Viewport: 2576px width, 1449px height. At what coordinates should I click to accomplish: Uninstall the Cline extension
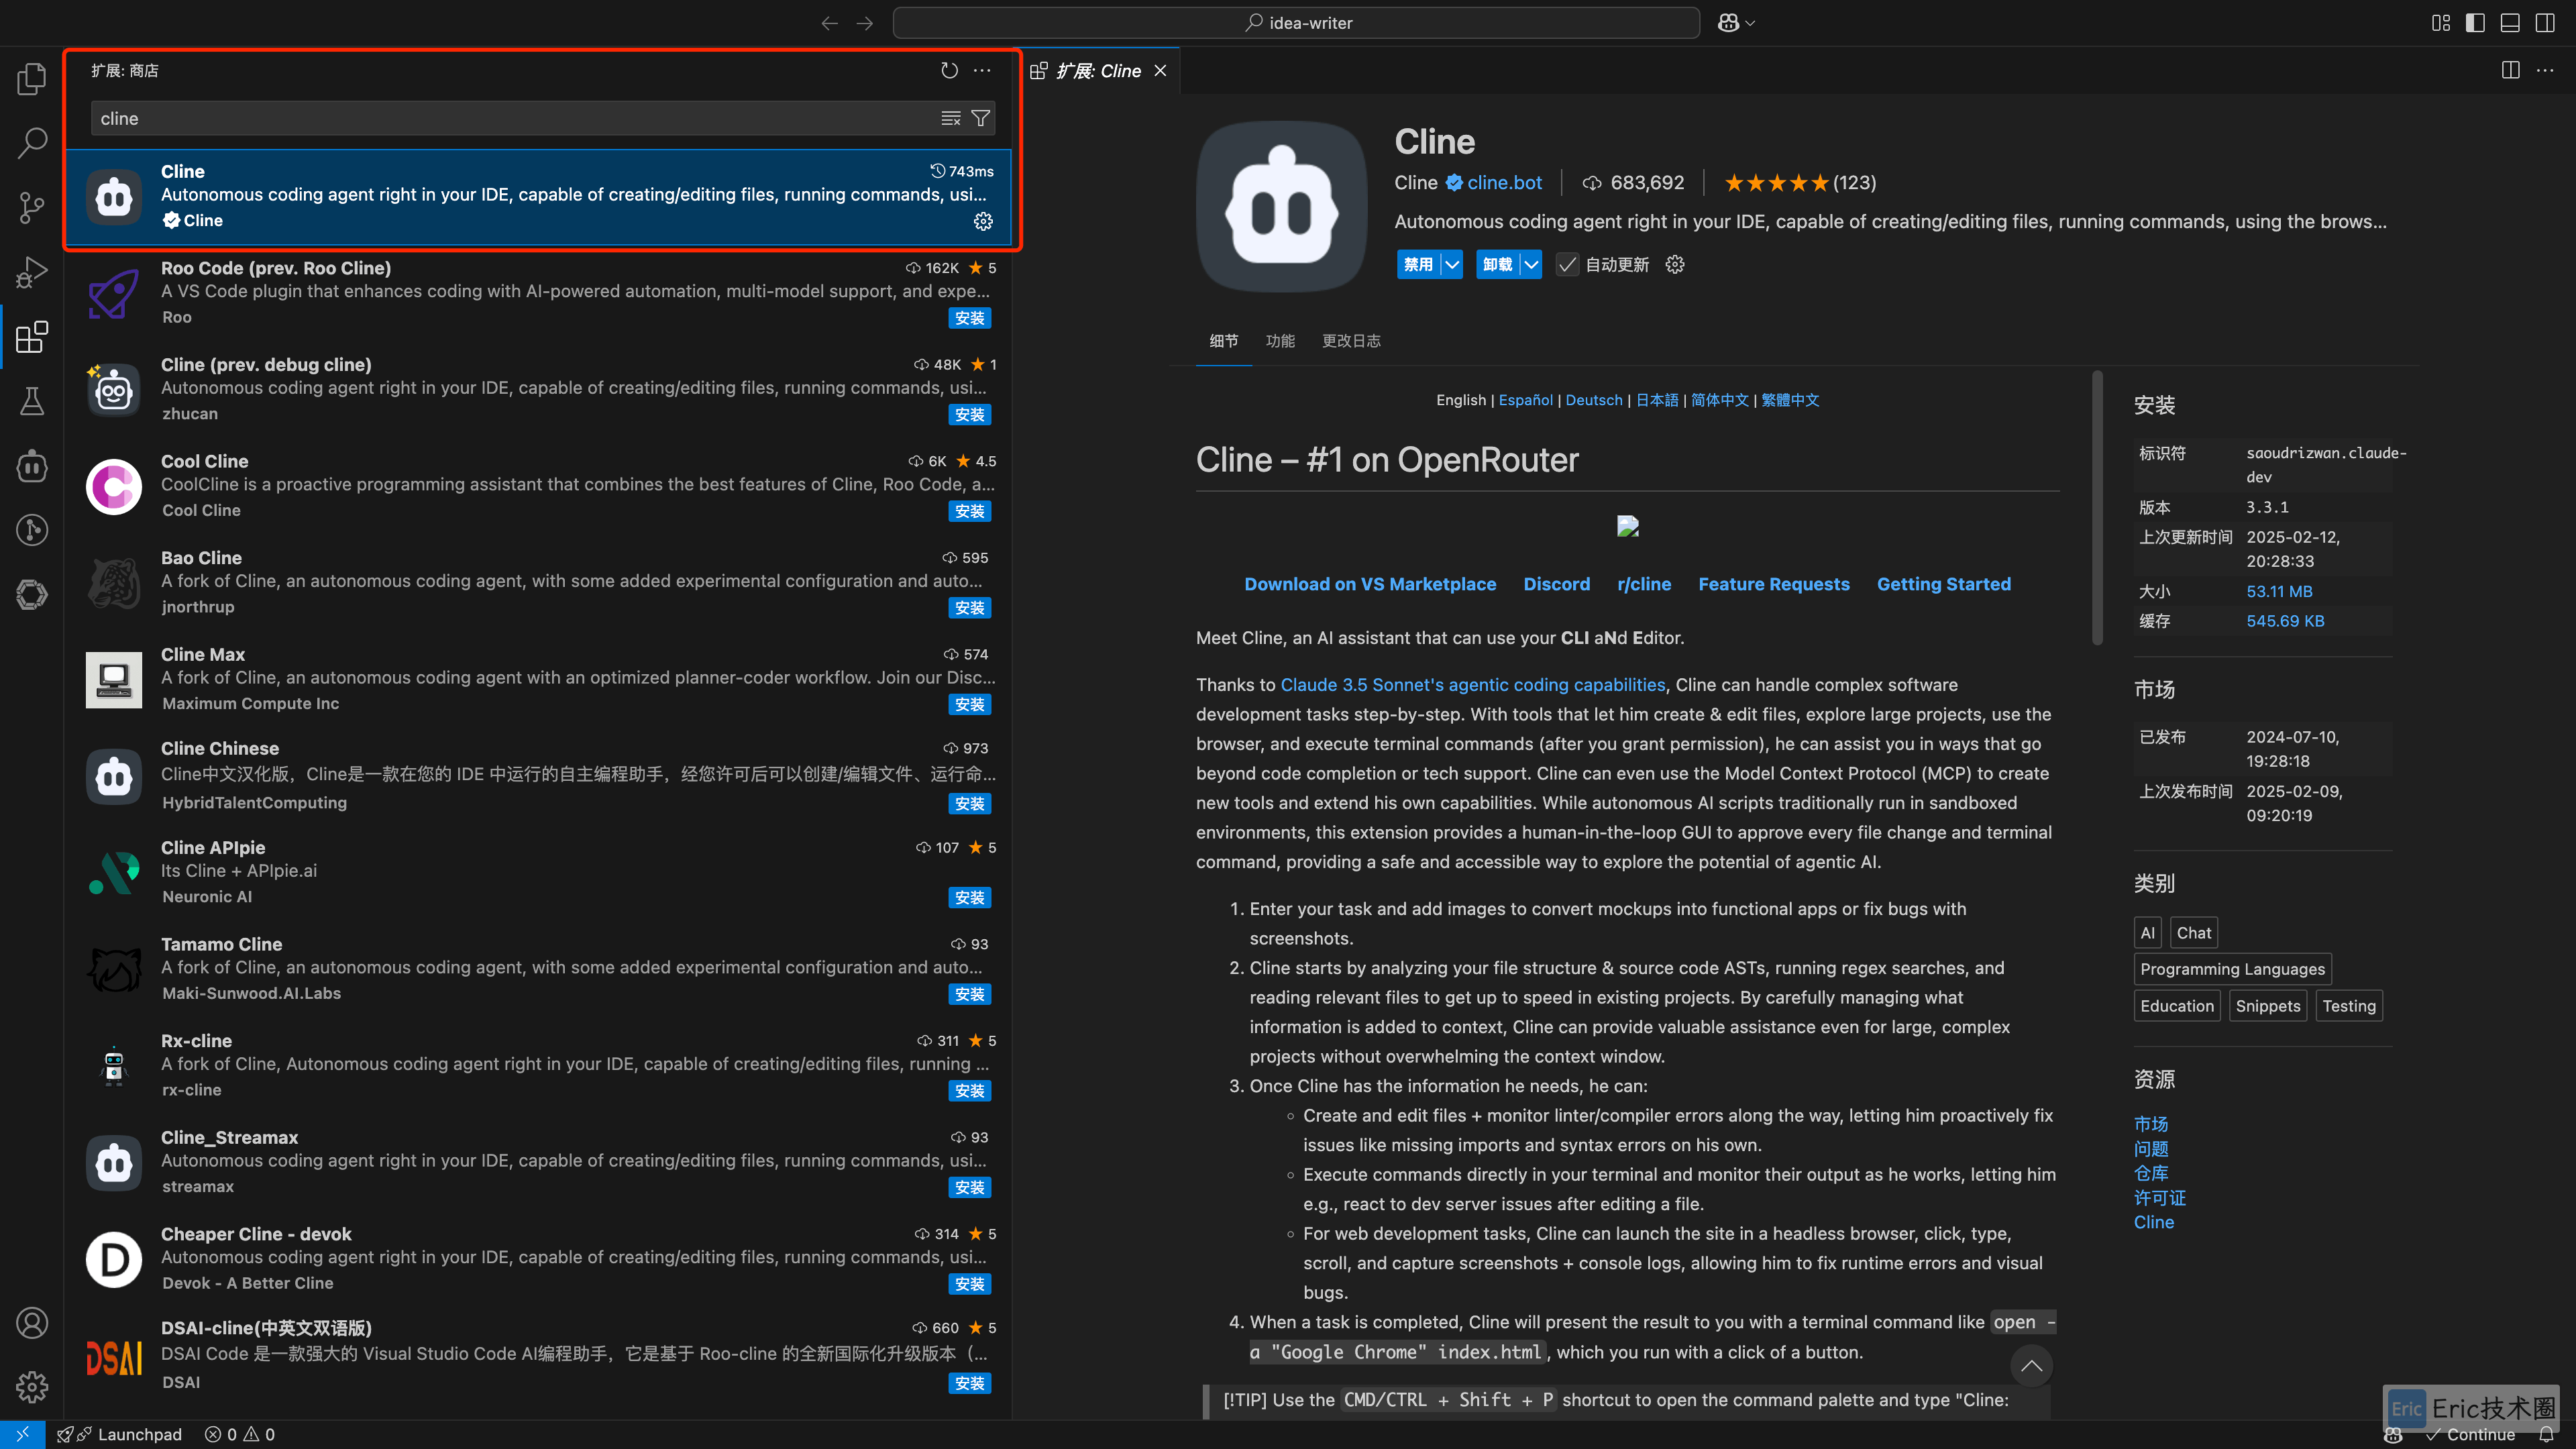[x=1497, y=264]
